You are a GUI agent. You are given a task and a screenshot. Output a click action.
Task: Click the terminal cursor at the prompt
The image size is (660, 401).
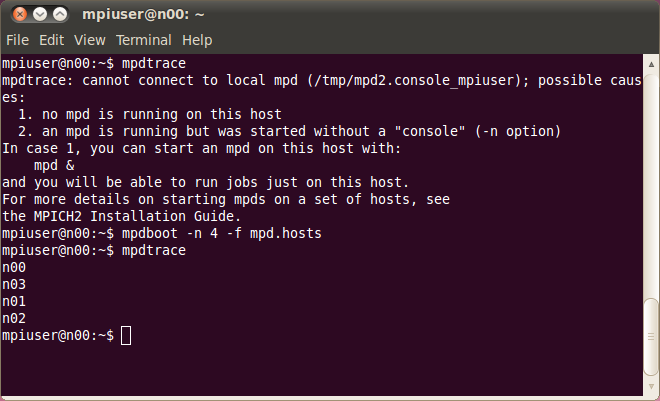click(x=126, y=335)
